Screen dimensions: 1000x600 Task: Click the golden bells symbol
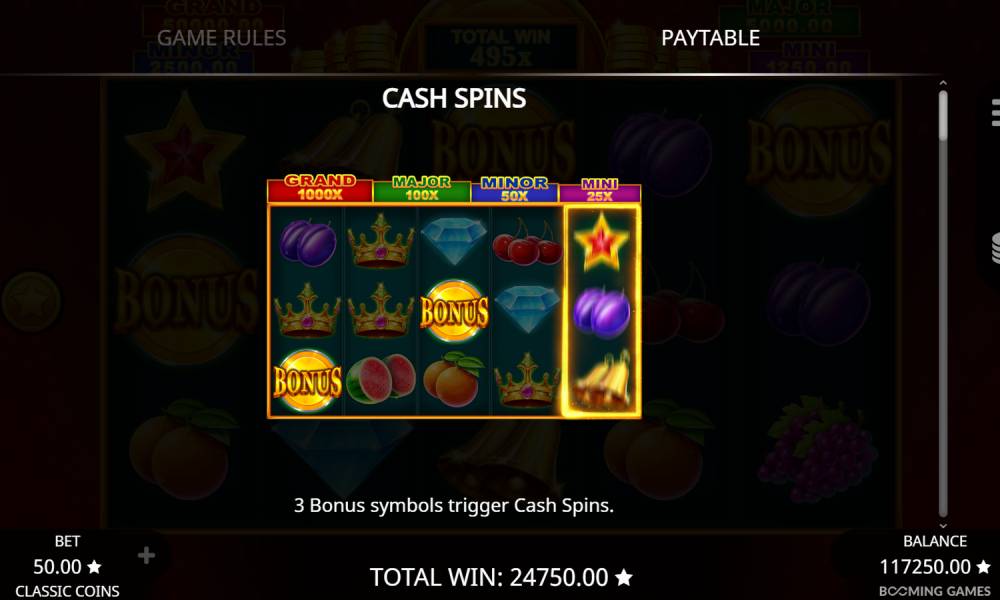pos(601,381)
